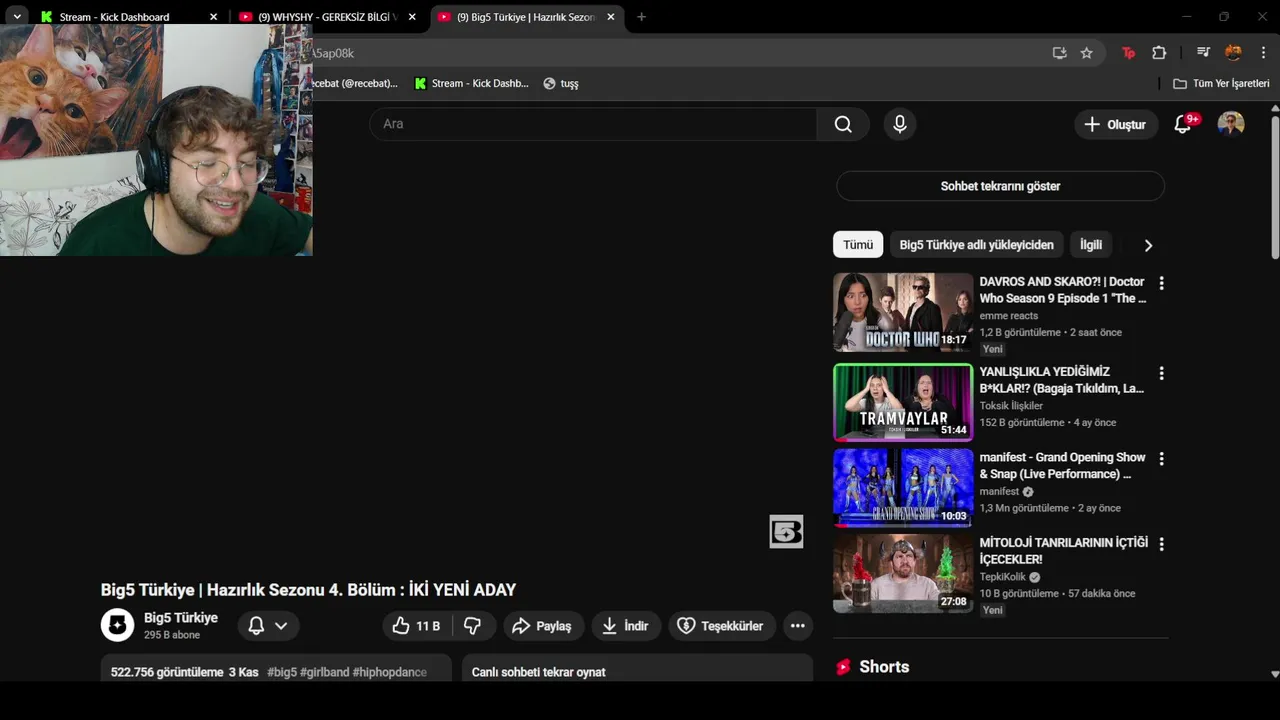Click the install/cast icon in the address bar
Image resolution: width=1280 pixels, height=720 pixels.
[1059, 53]
